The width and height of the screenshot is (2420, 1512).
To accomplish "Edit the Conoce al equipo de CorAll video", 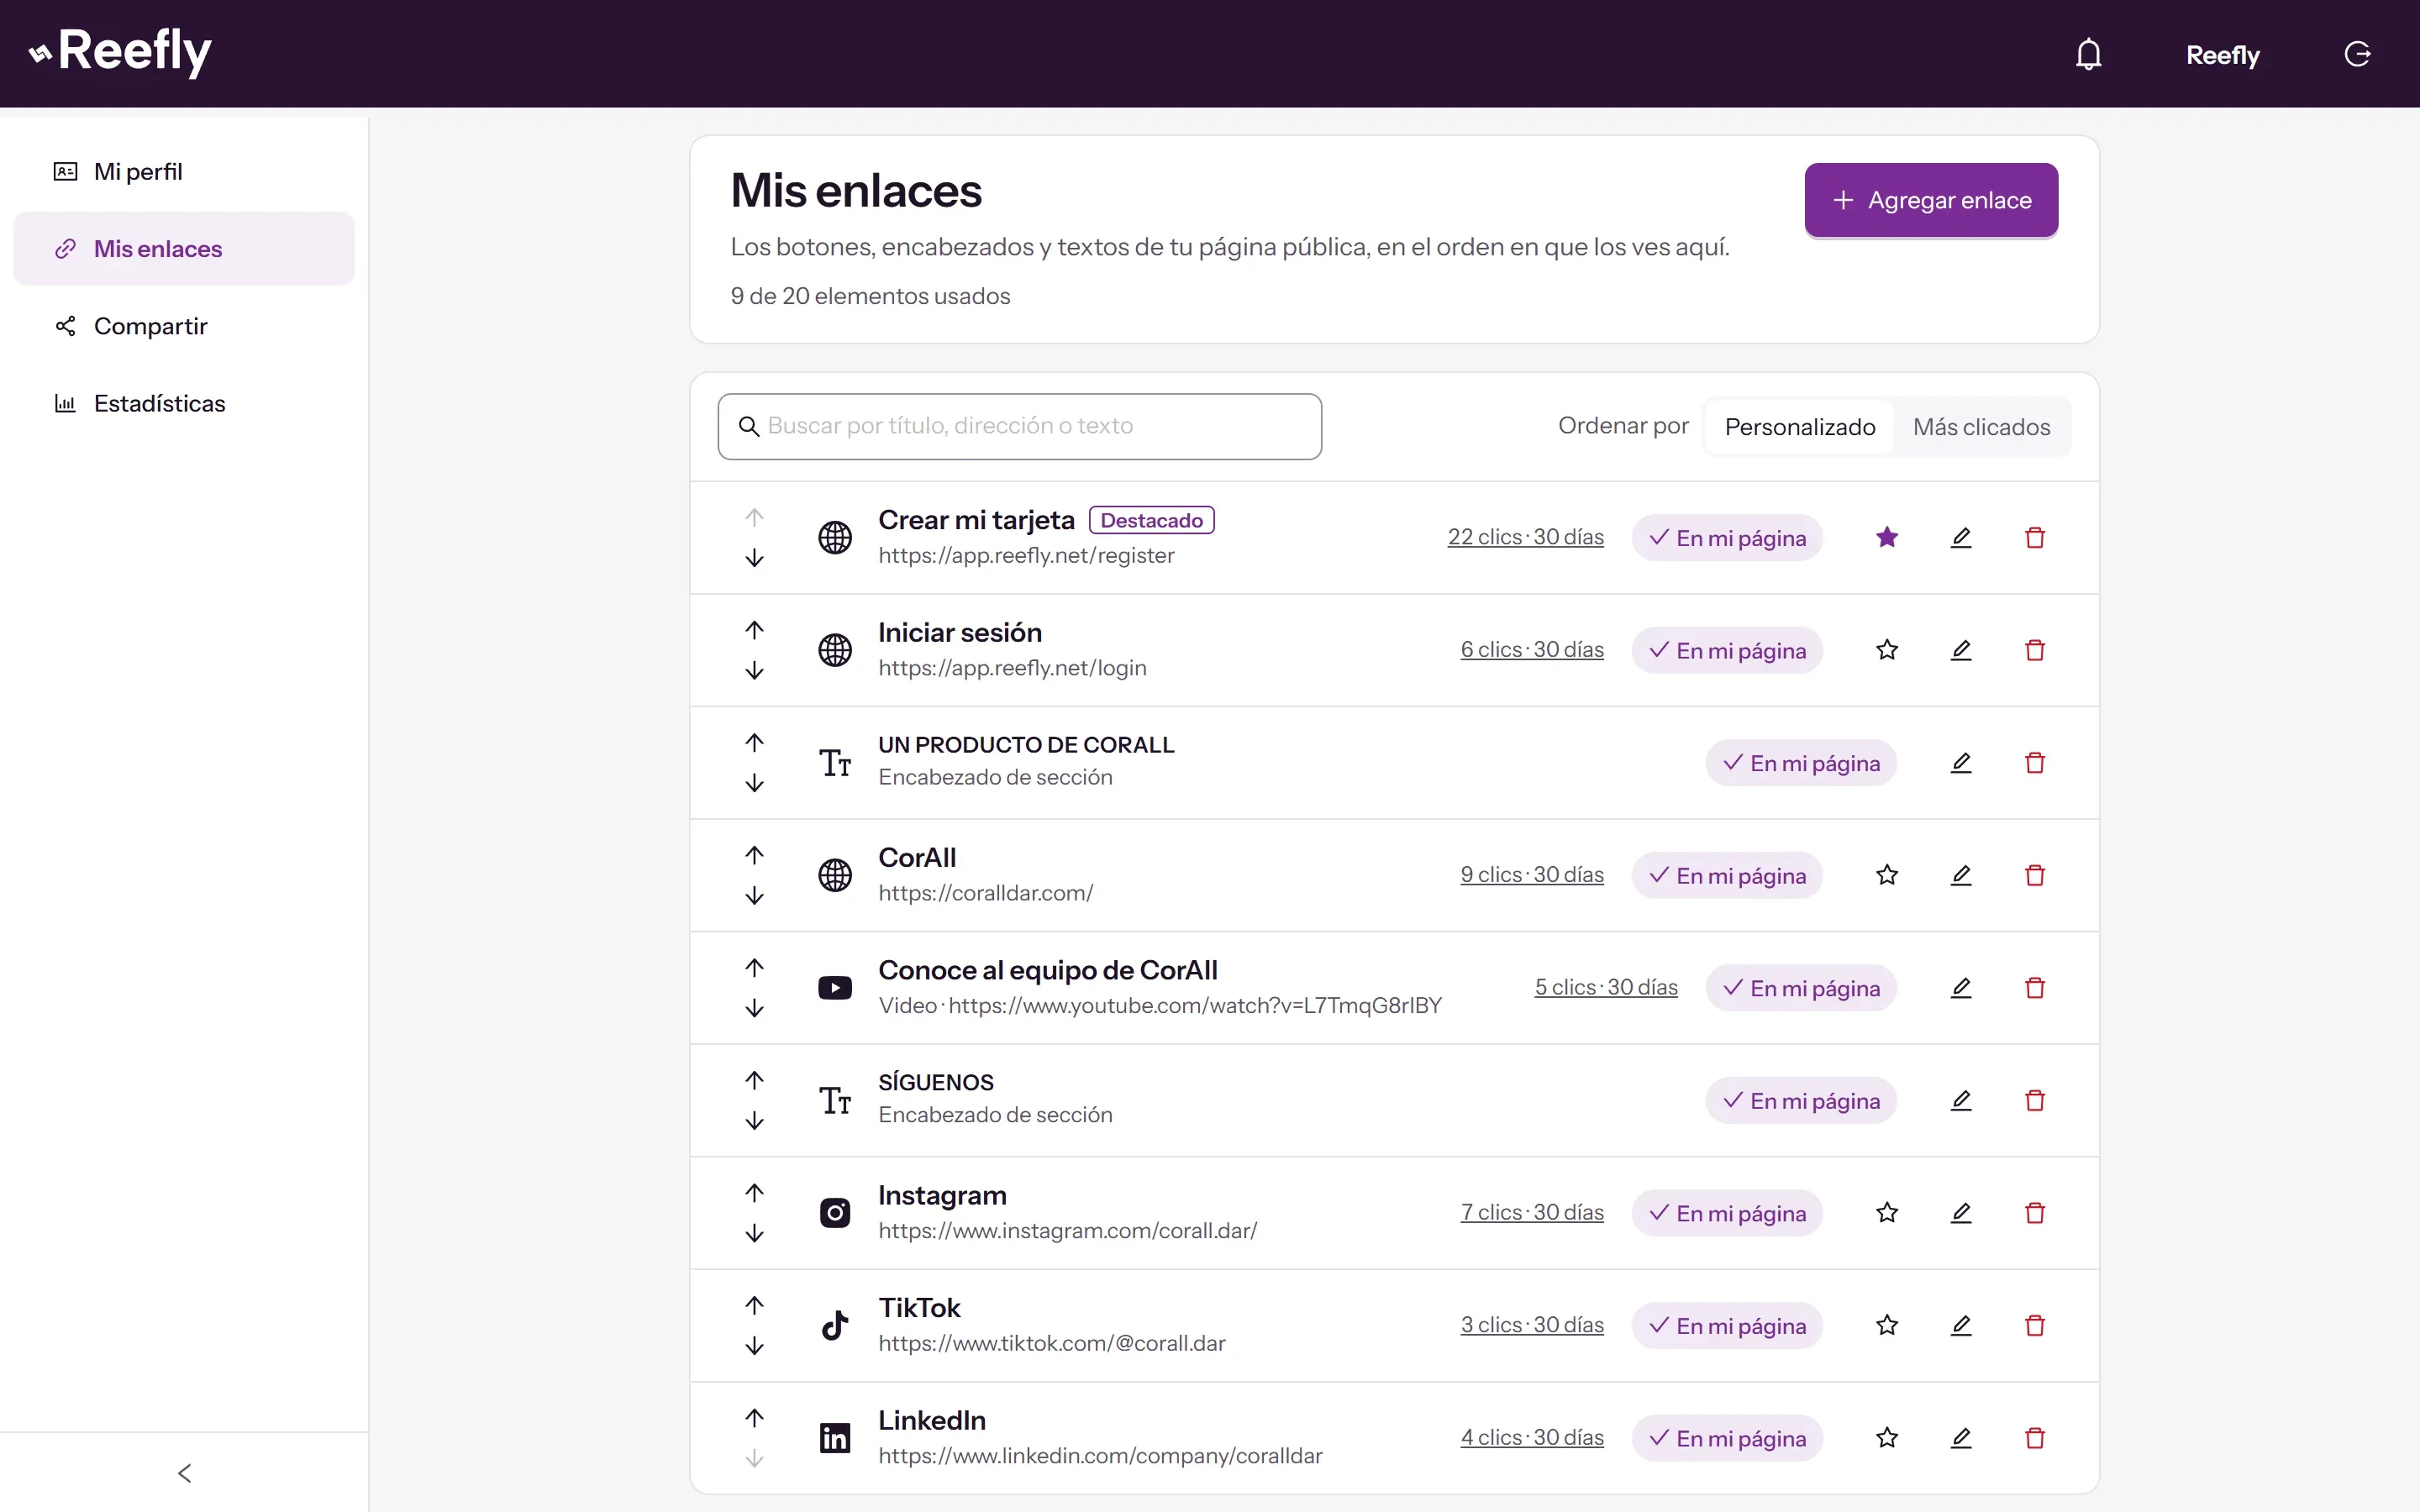I will click(1961, 988).
